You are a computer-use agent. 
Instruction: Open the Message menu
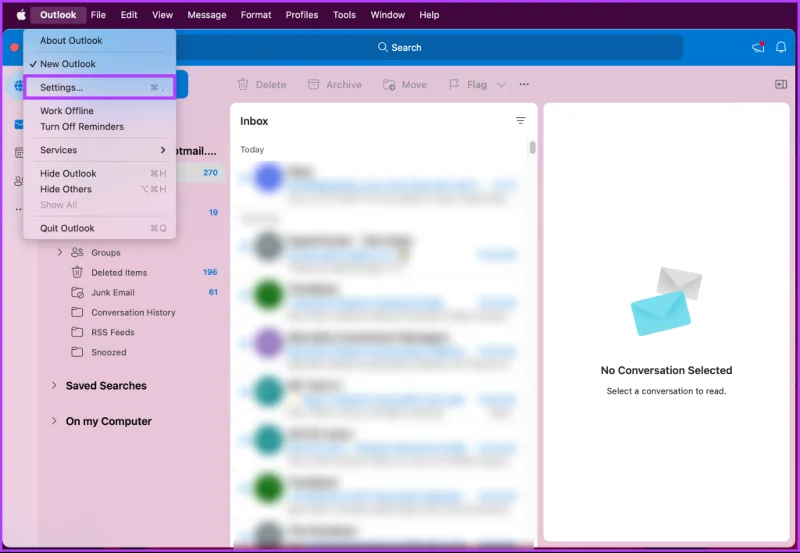tap(207, 15)
